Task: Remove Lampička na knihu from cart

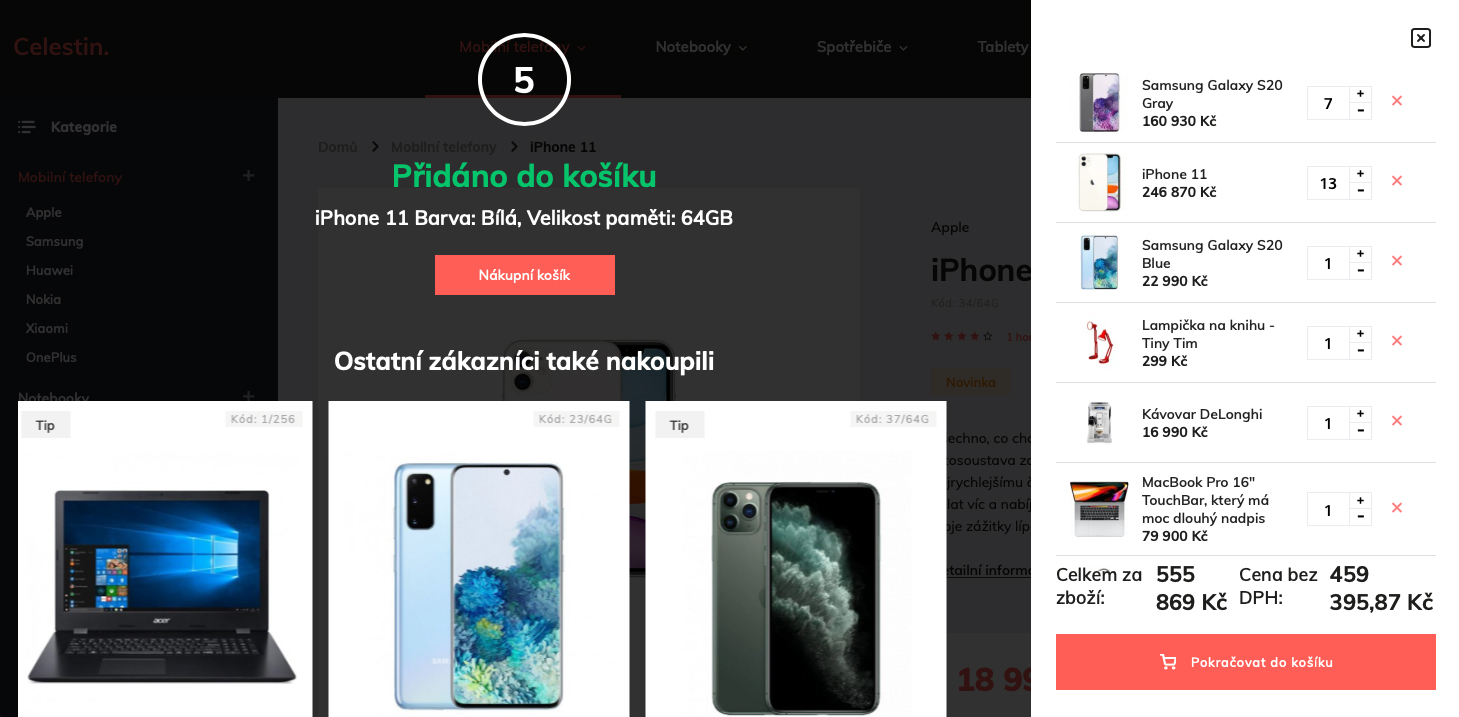Action: click(x=1397, y=341)
